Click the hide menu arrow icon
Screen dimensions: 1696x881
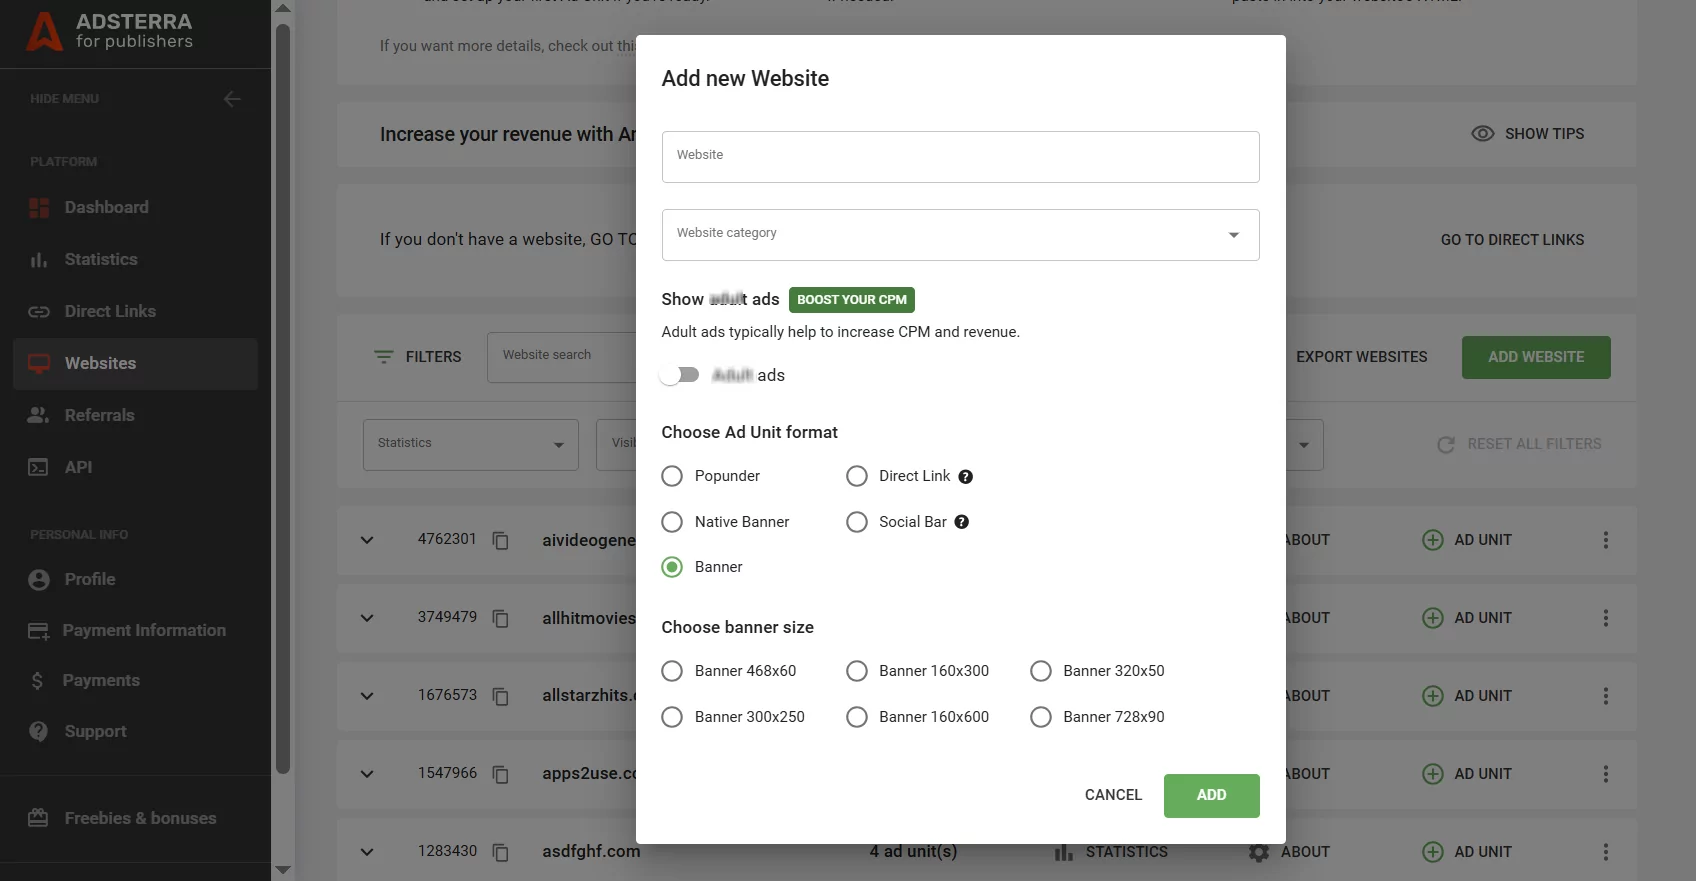(x=232, y=99)
